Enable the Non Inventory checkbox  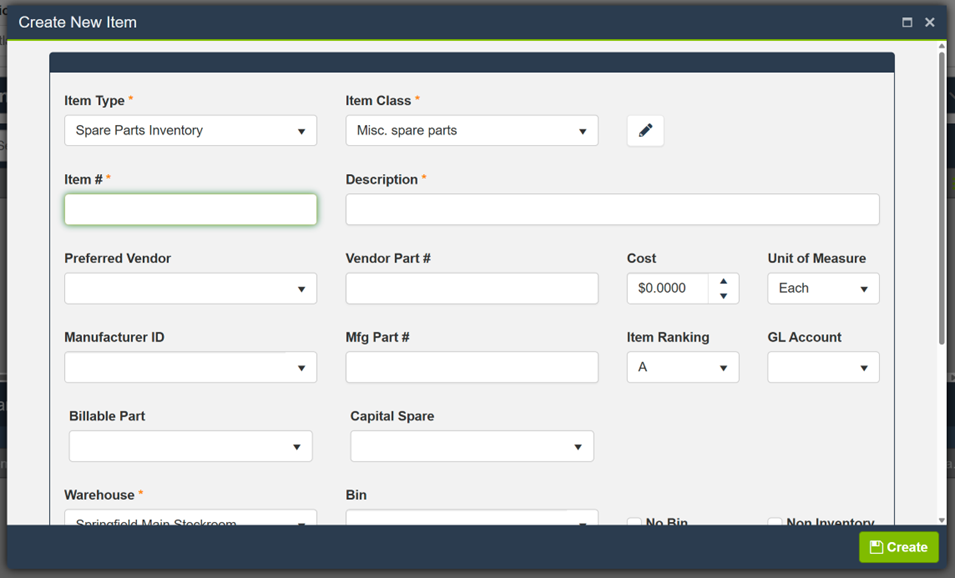[x=775, y=522]
